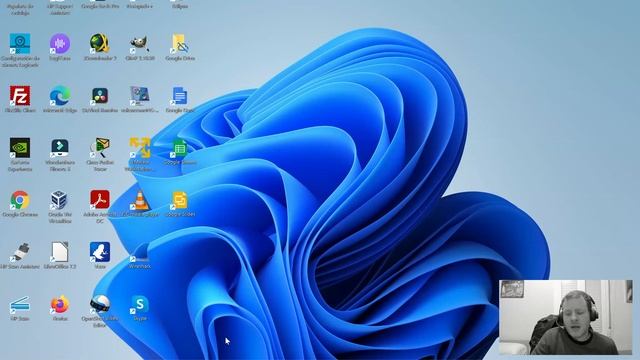
Task: Click the Oracle VM VirtualBox shortcut
Action: point(60,200)
